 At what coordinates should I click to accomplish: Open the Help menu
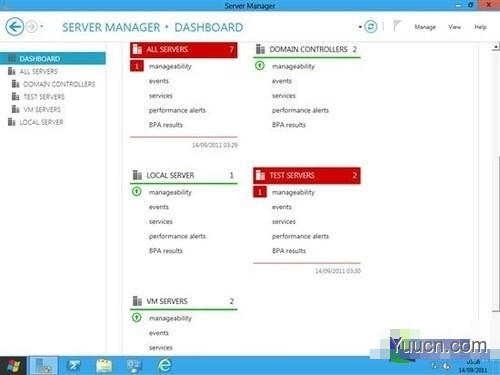pyautogui.click(x=480, y=27)
